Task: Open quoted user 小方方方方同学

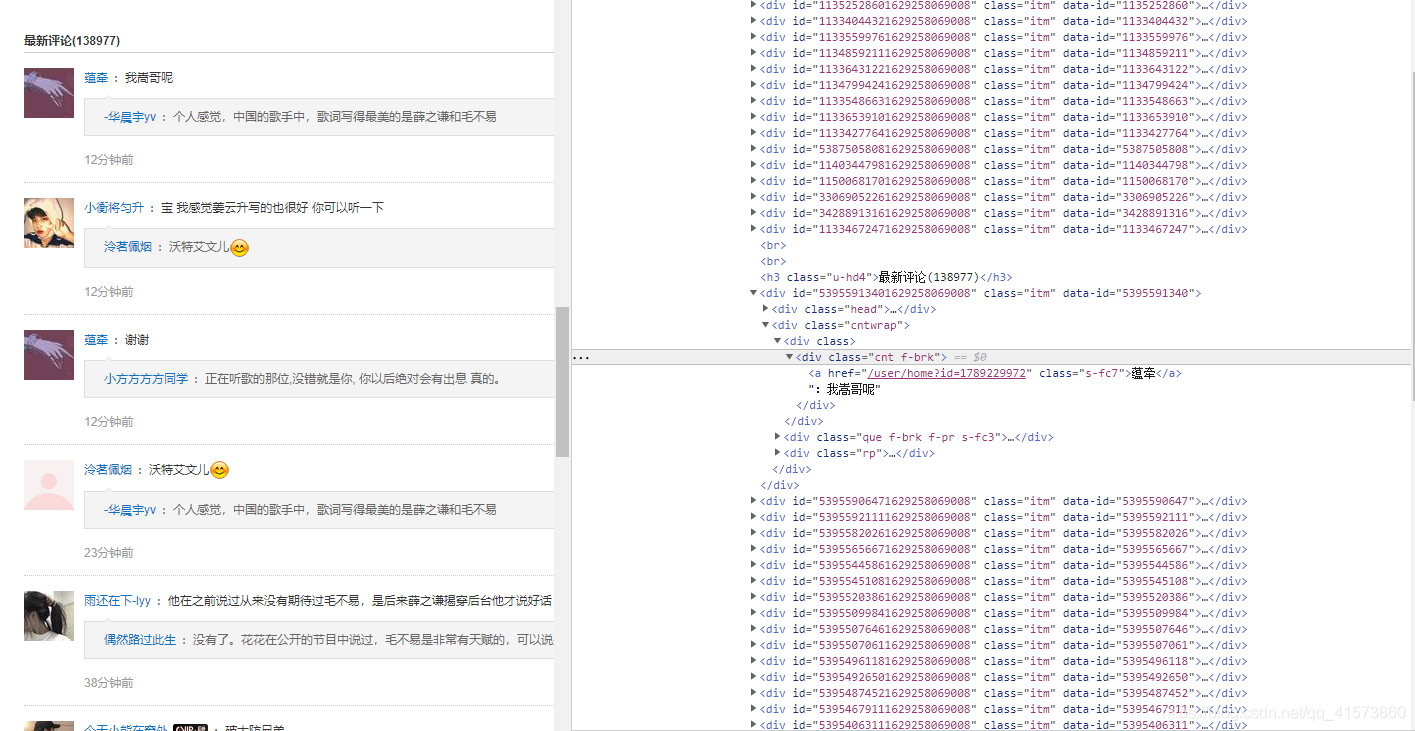Action: point(146,379)
